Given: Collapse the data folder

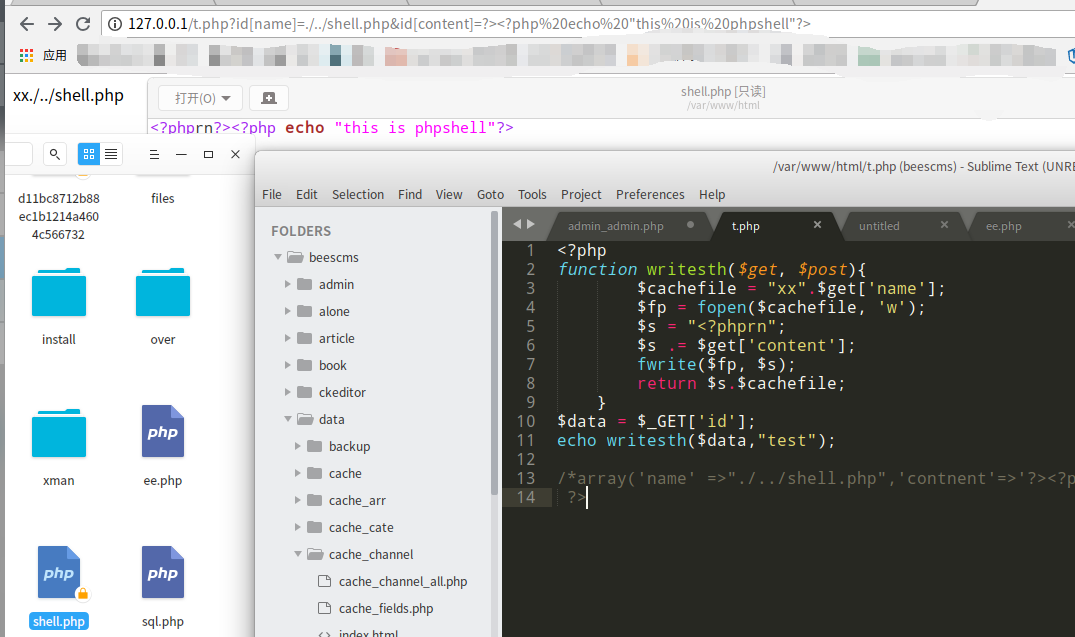Looking at the screenshot, I should (x=288, y=419).
